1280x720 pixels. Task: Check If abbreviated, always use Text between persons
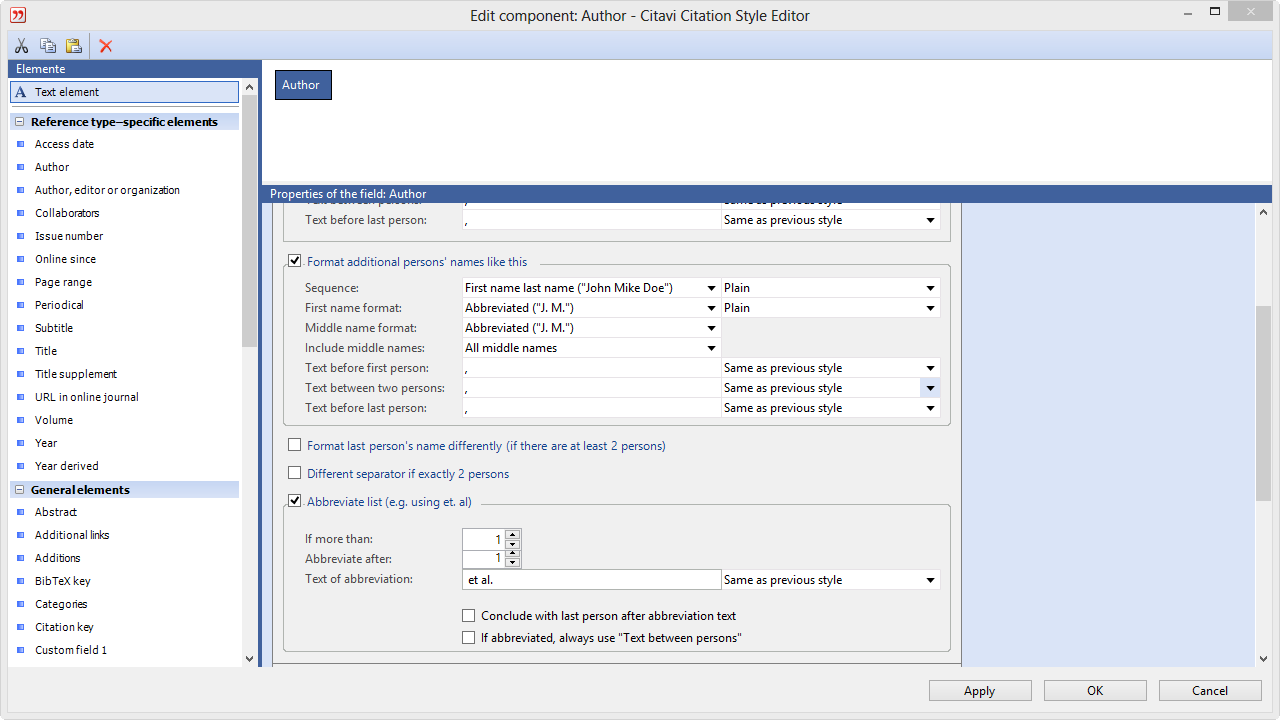pos(468,638)
